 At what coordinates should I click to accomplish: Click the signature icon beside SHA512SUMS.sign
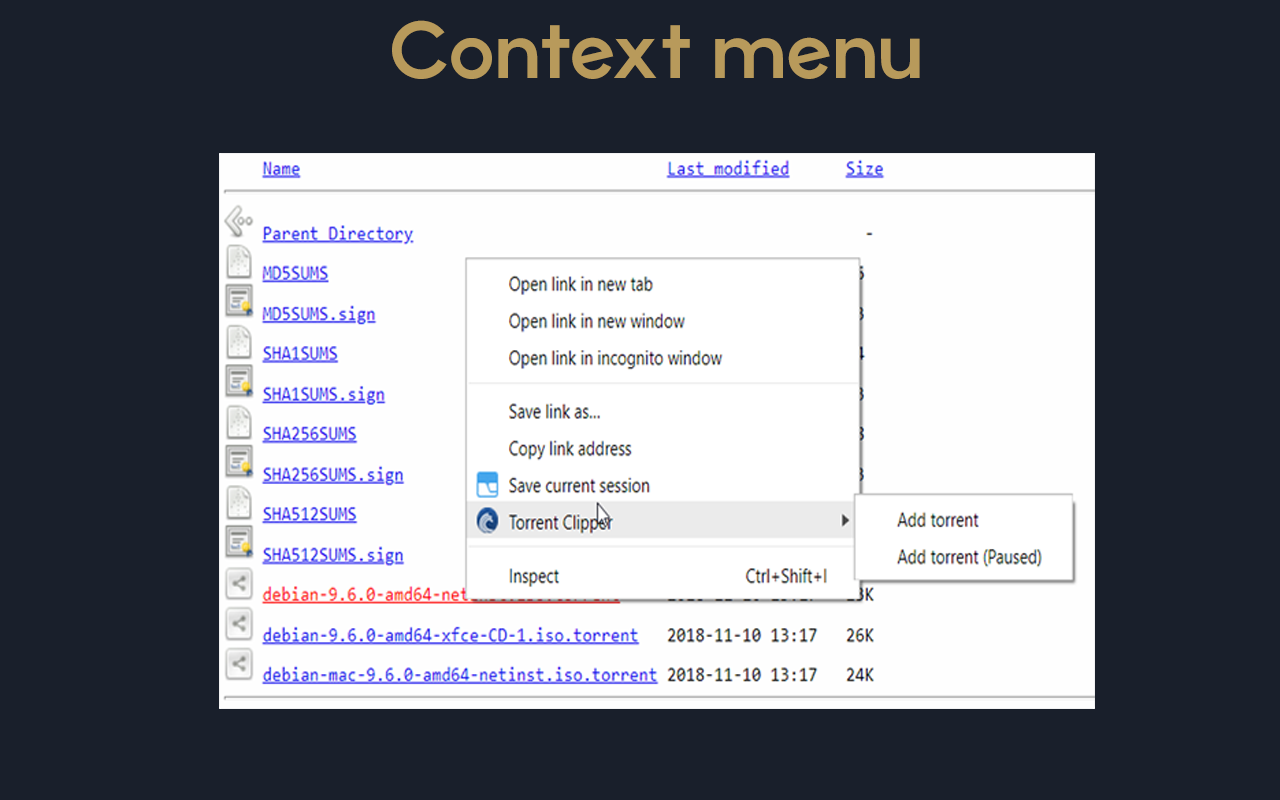point(238,541)
